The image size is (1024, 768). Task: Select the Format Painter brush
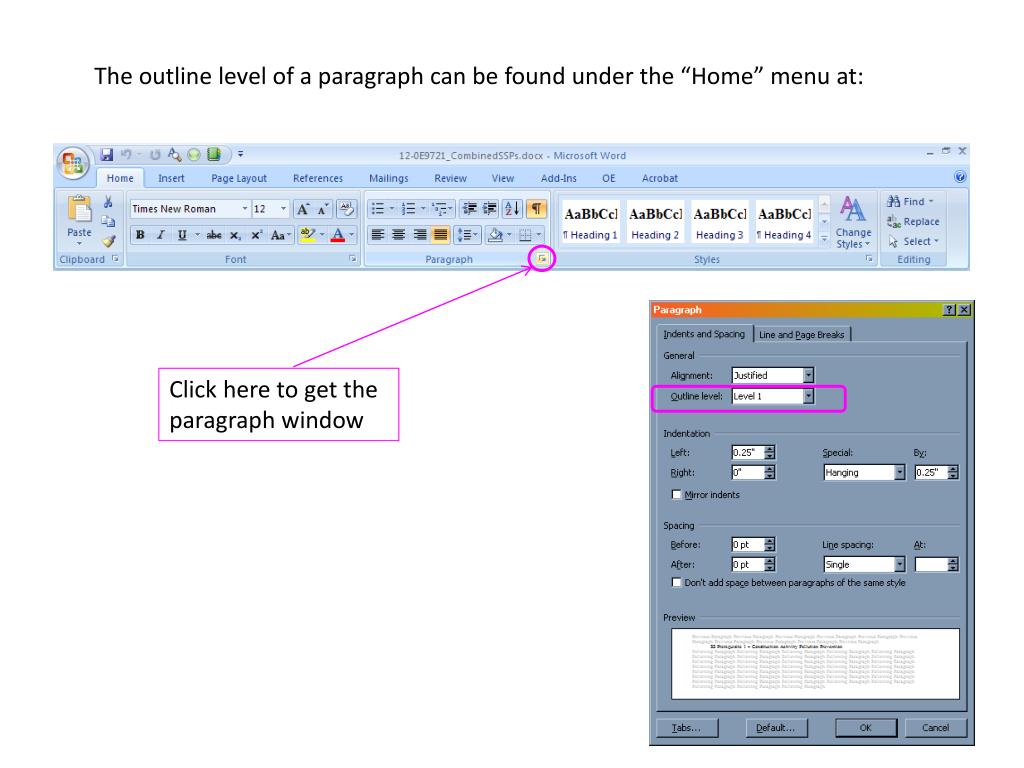pos(108,241)
